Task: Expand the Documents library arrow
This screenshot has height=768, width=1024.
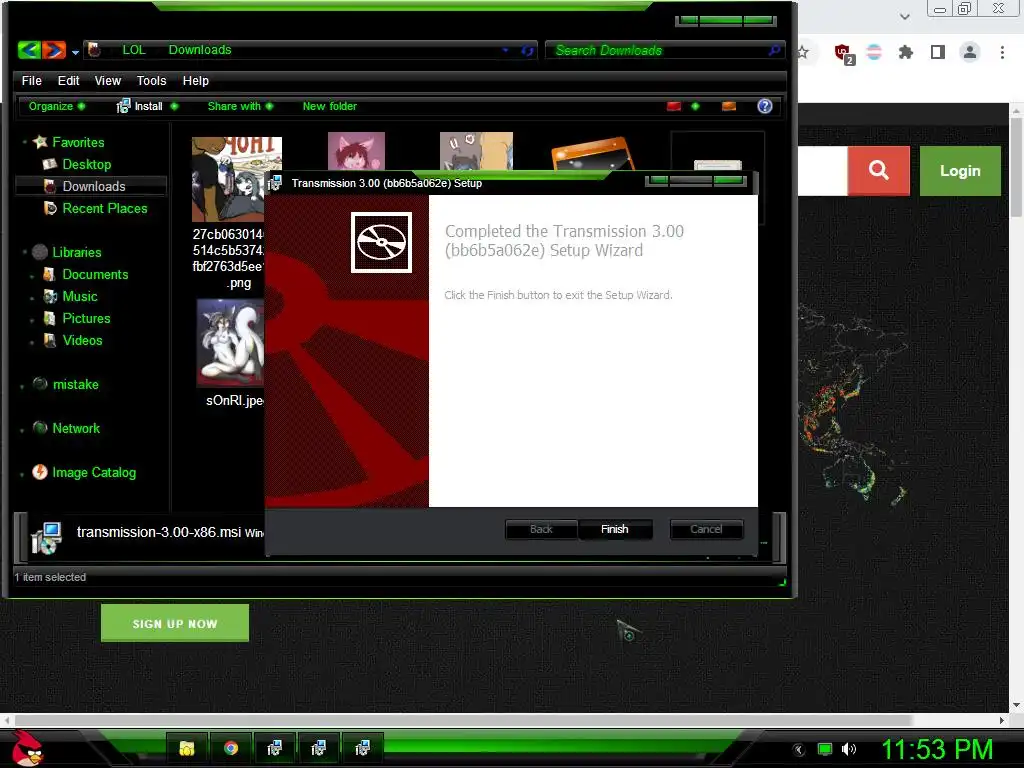Action: pos(32,276)
